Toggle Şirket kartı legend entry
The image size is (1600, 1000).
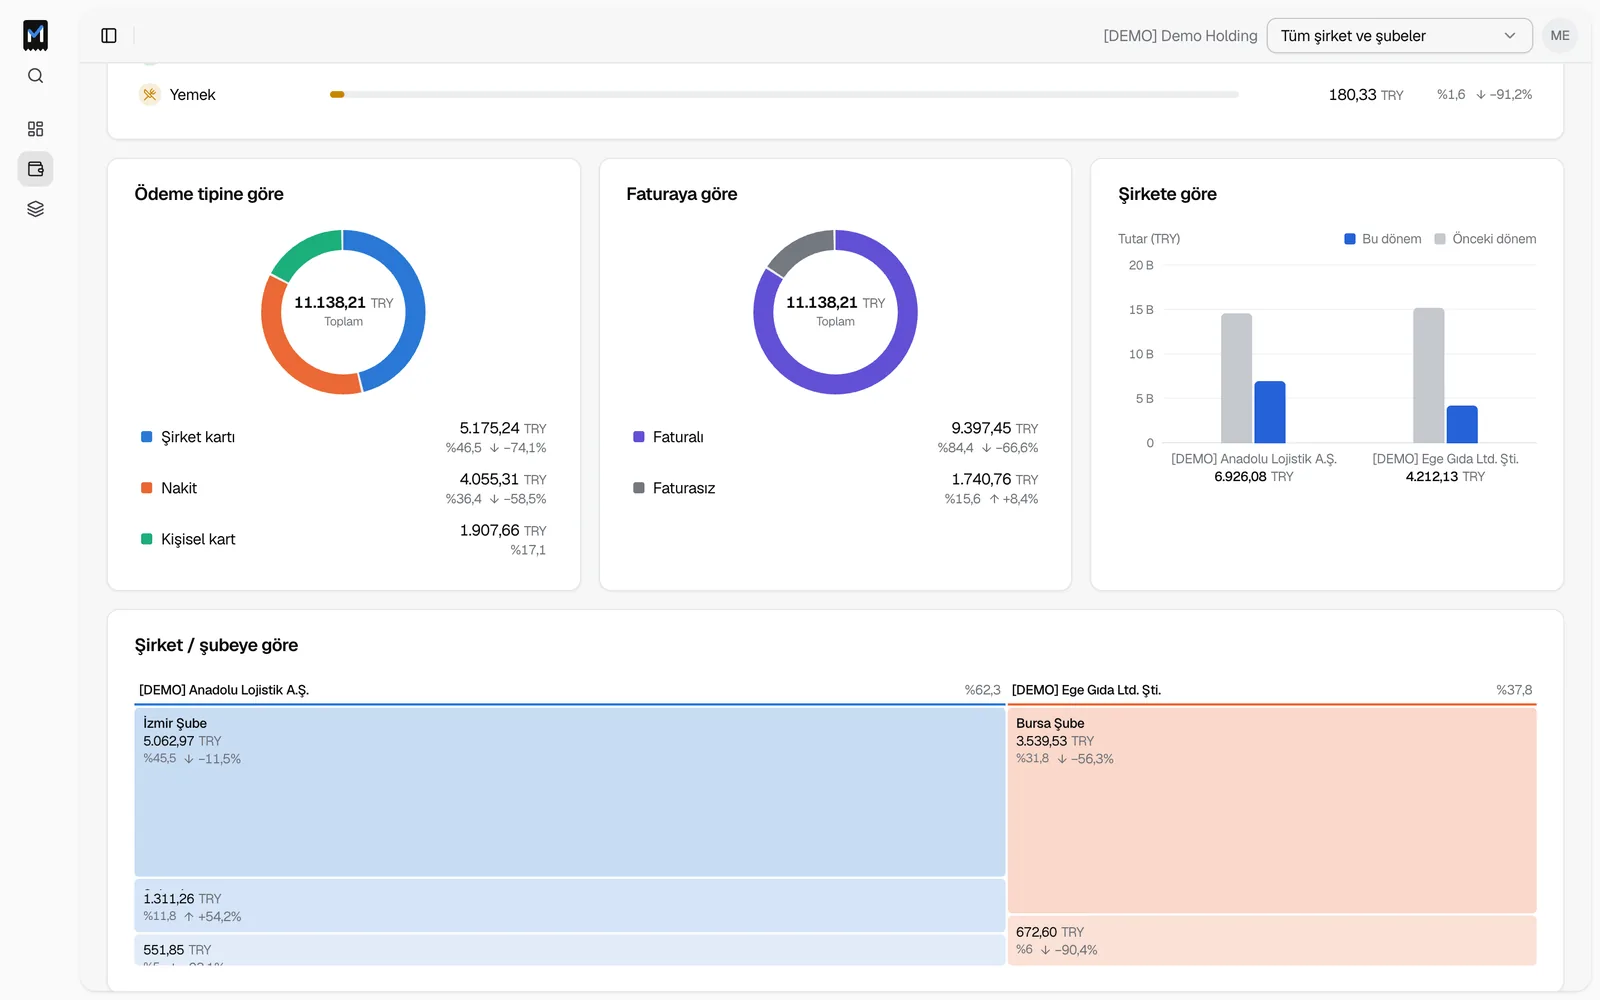(188, 437)
